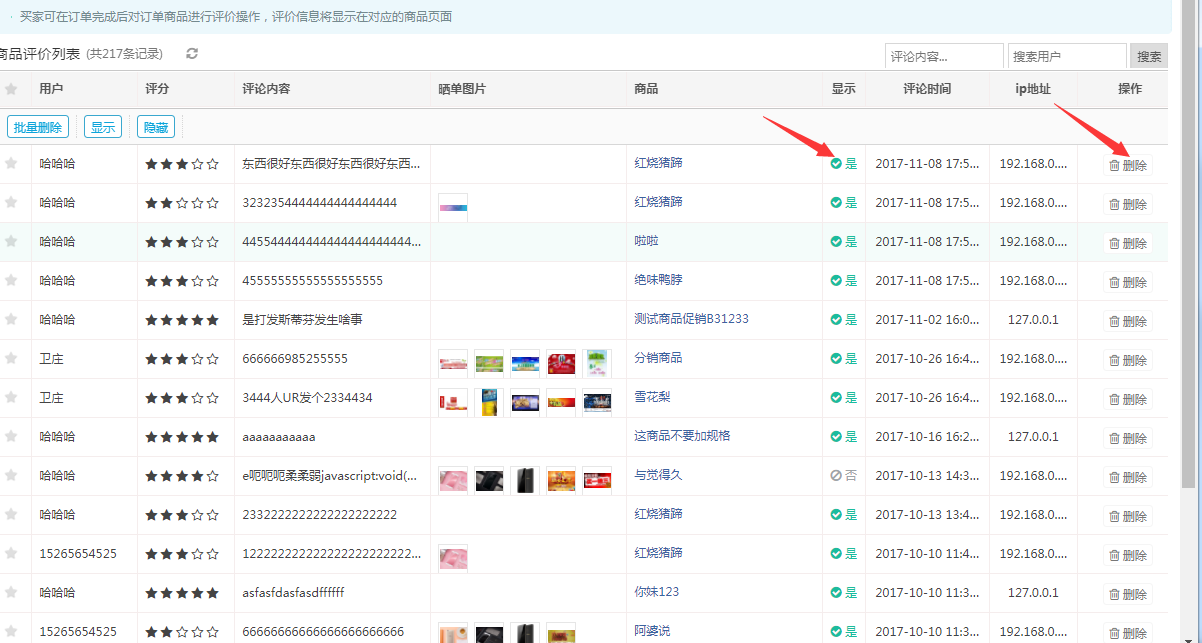Delete the review for 测试商品促销B31233
The height and width of the screenshot is (643, 1202).
click(1127, 321)
